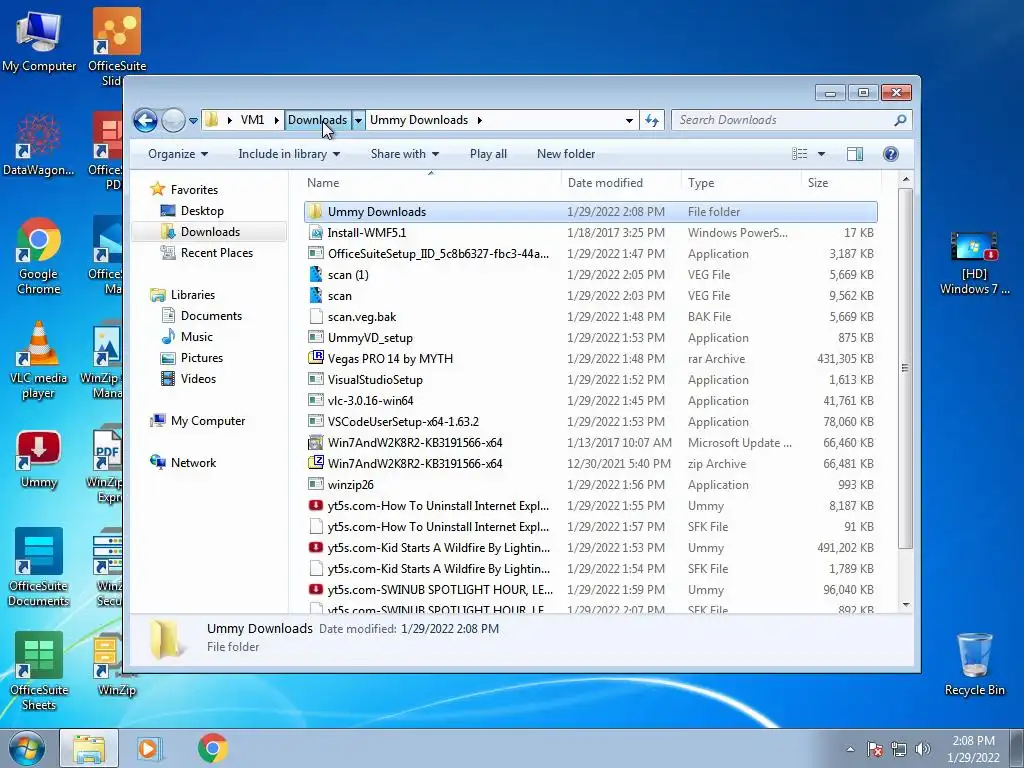Open the Ummy desktop shortcut

[39, 460]
